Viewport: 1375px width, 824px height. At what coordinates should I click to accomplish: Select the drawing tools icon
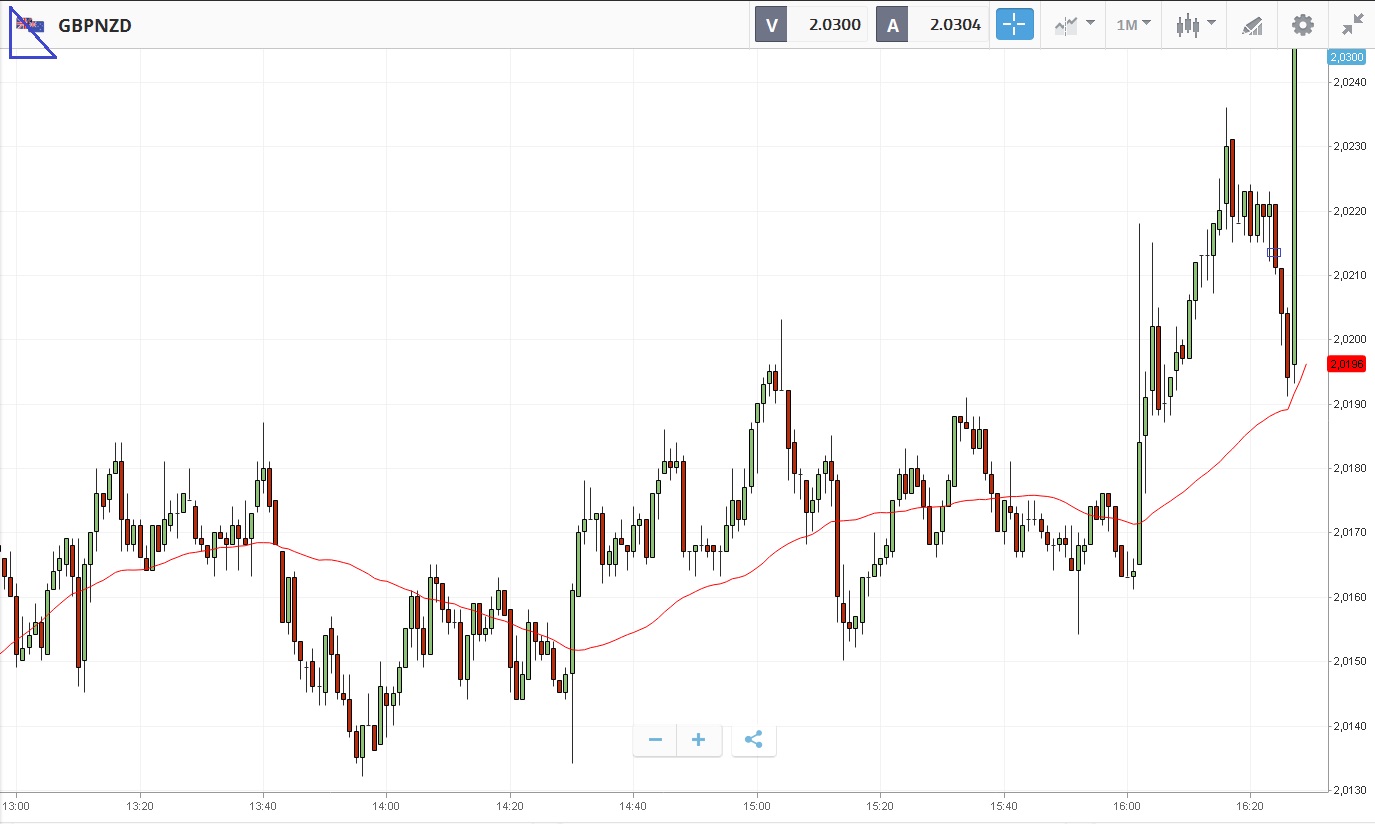(1252, 25)
